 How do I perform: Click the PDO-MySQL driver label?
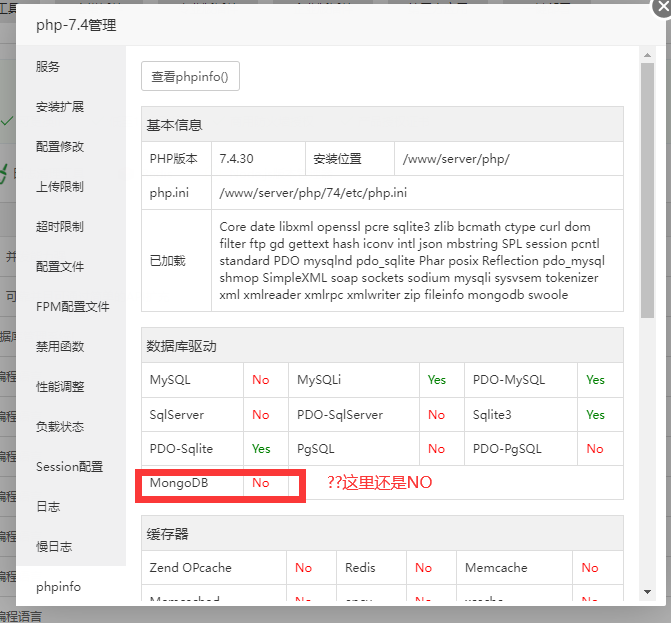pyautogui.click(x=509, y=380)
